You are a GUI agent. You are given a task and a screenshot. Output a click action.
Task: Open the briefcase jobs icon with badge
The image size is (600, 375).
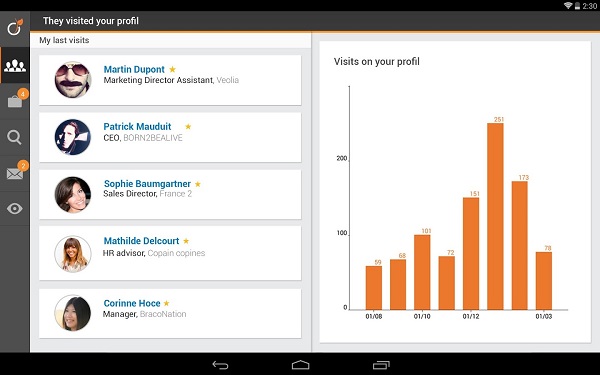pos(15,101)
